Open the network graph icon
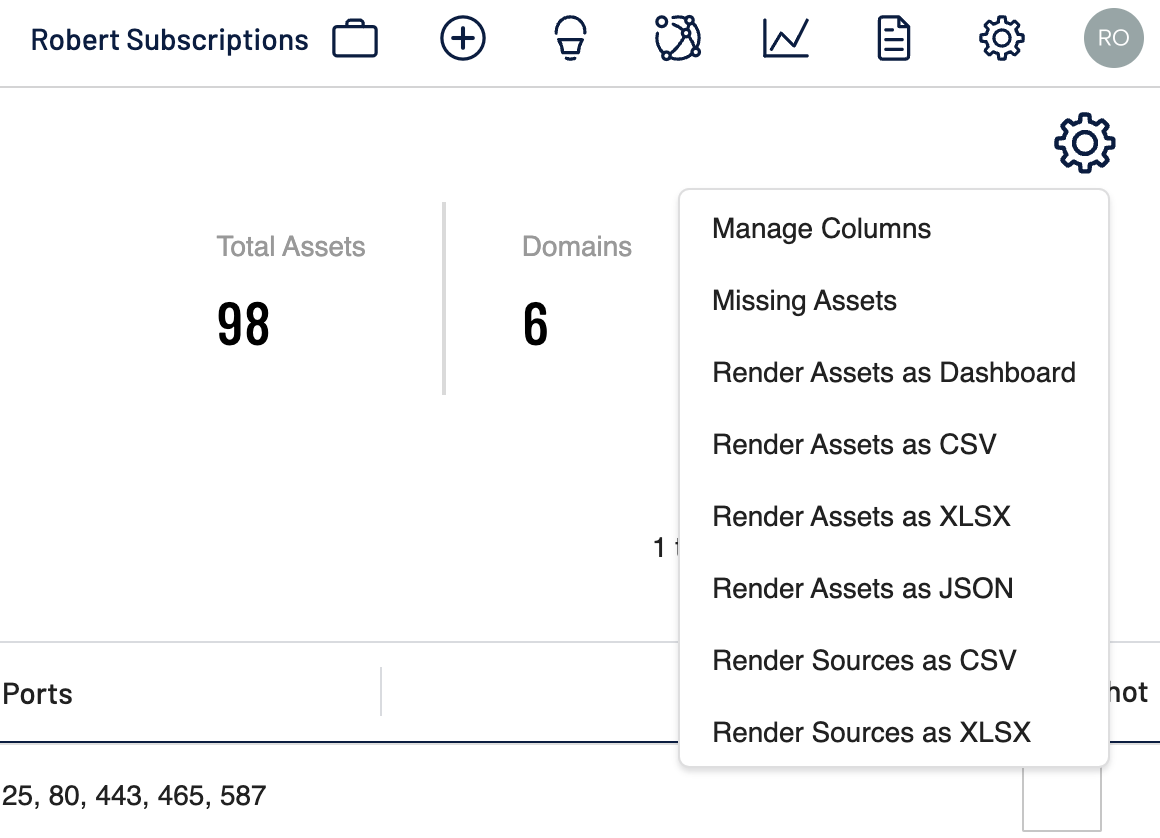This screenshot has height=838, width=1160. tap(676, 38)
